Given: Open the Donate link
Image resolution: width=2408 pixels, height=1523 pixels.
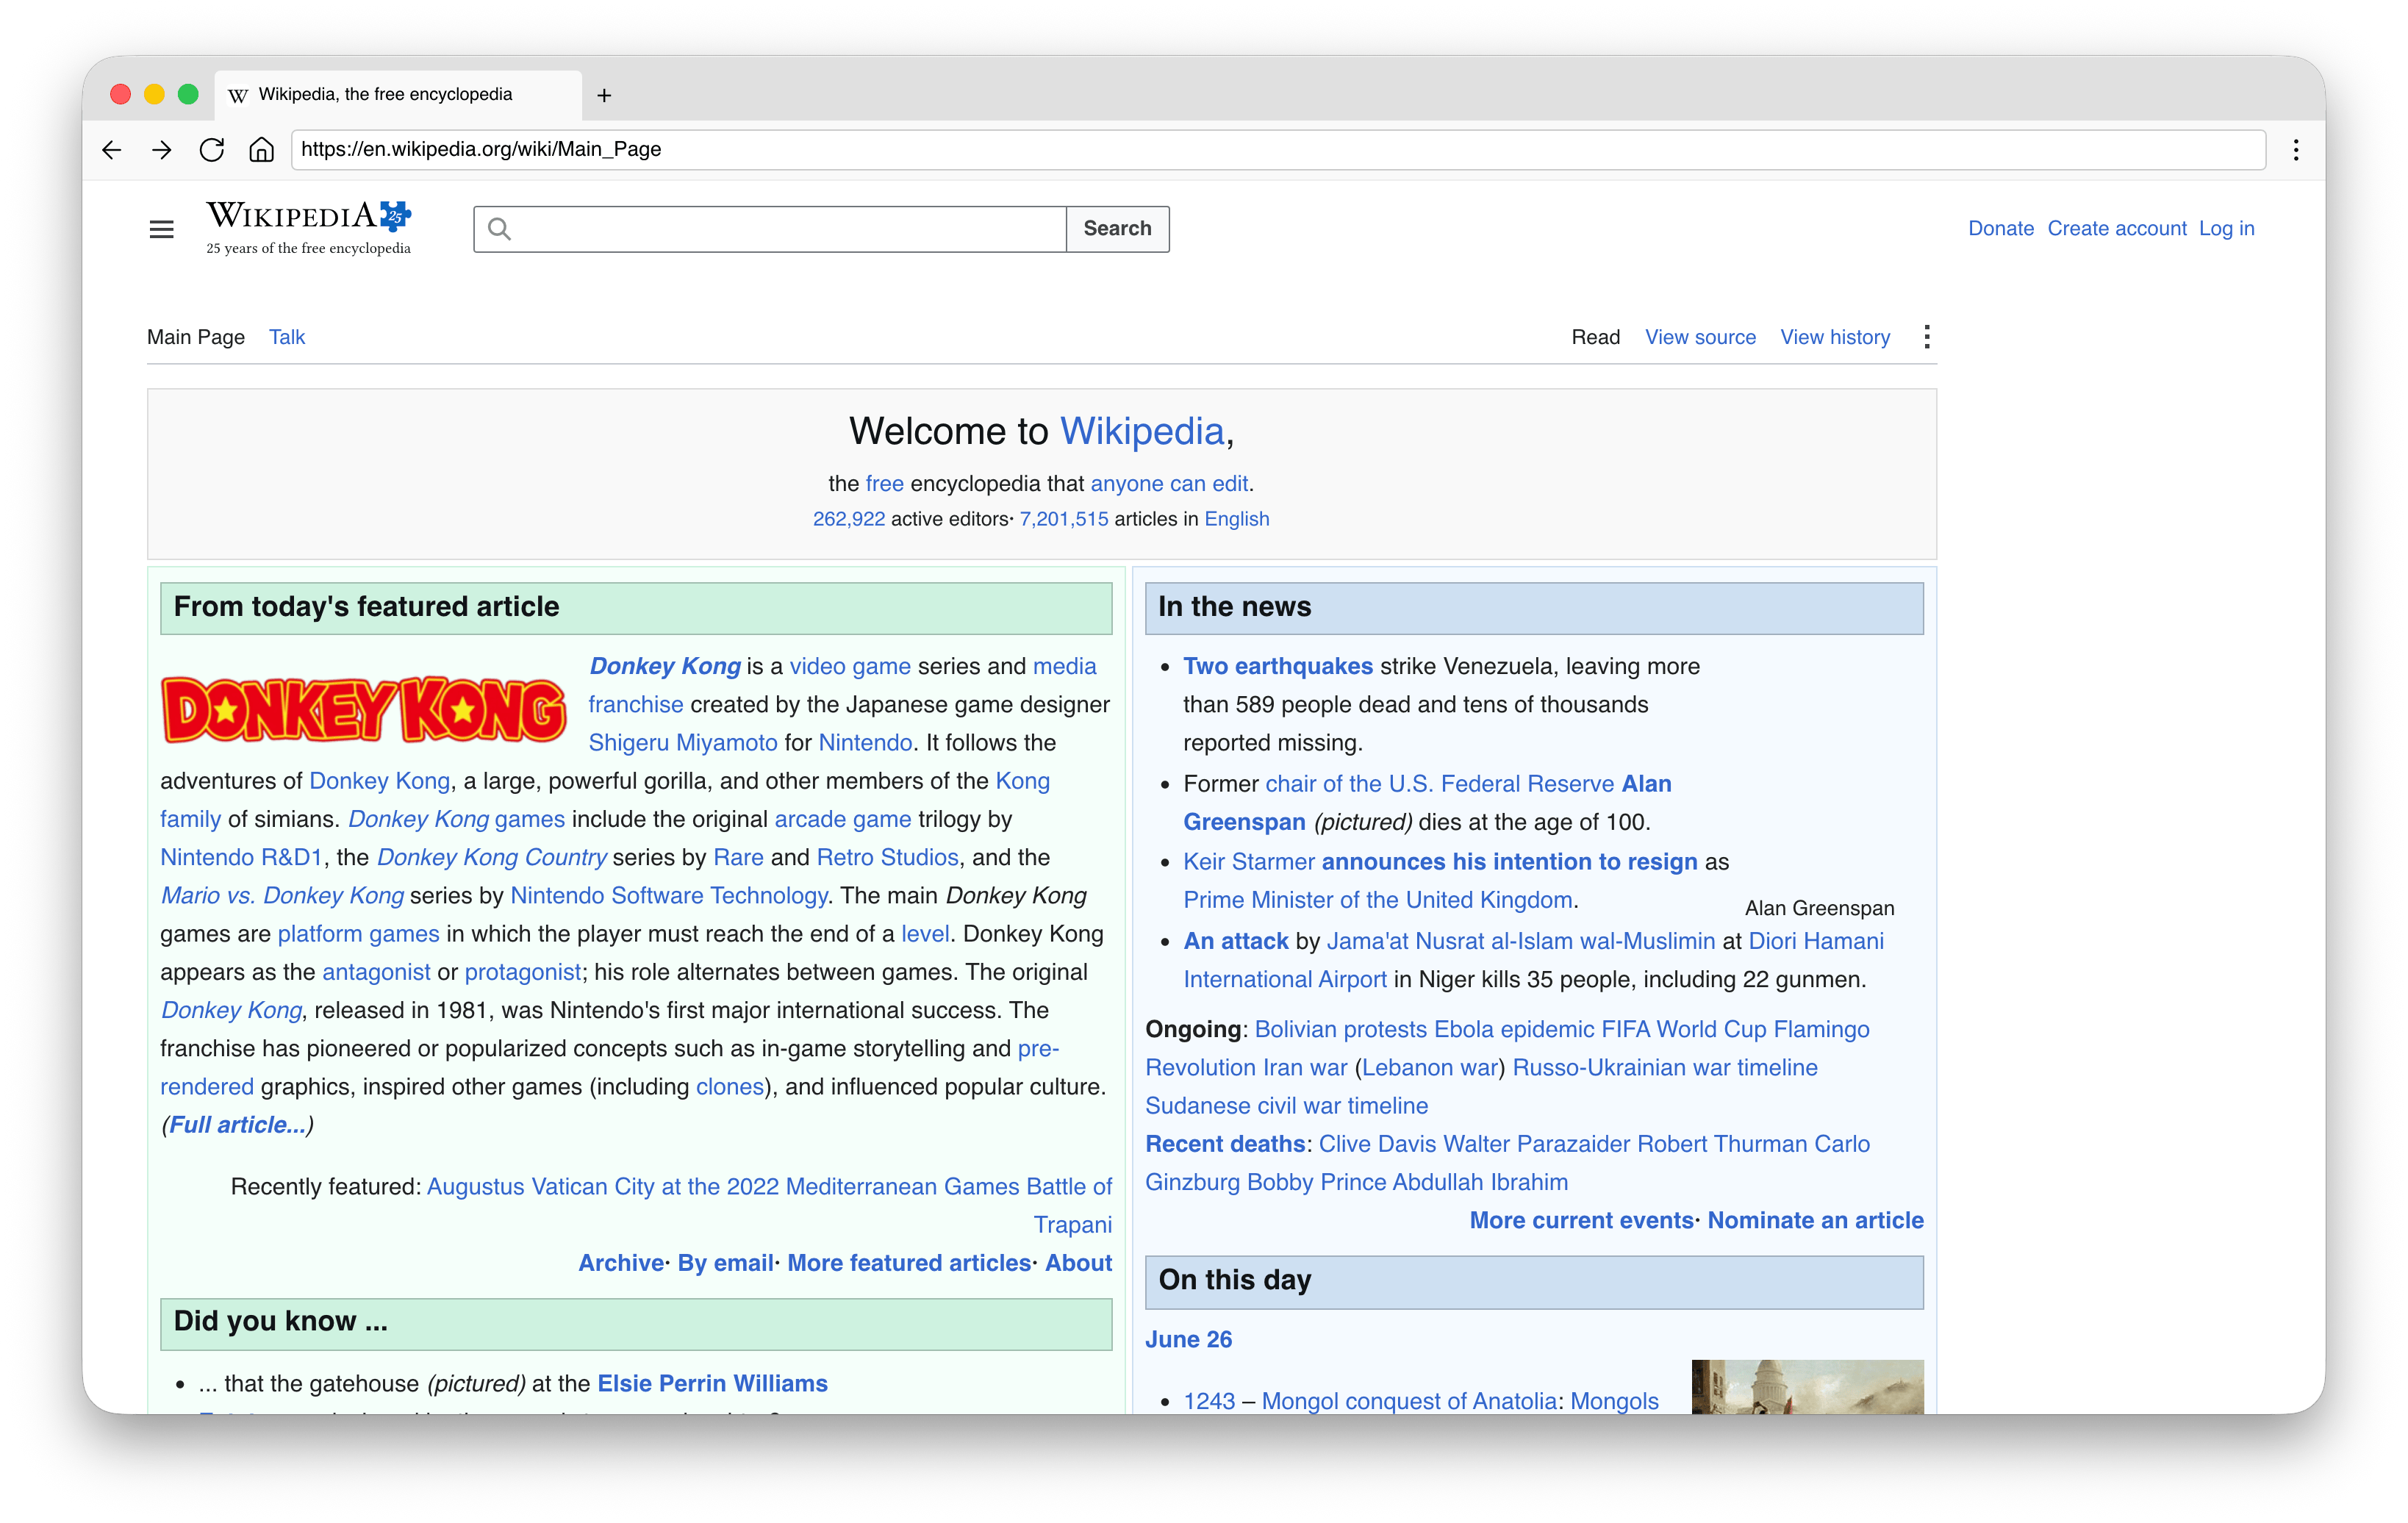Looking at the screenshot, I should pyautogui.click(x=2001, y=229).
